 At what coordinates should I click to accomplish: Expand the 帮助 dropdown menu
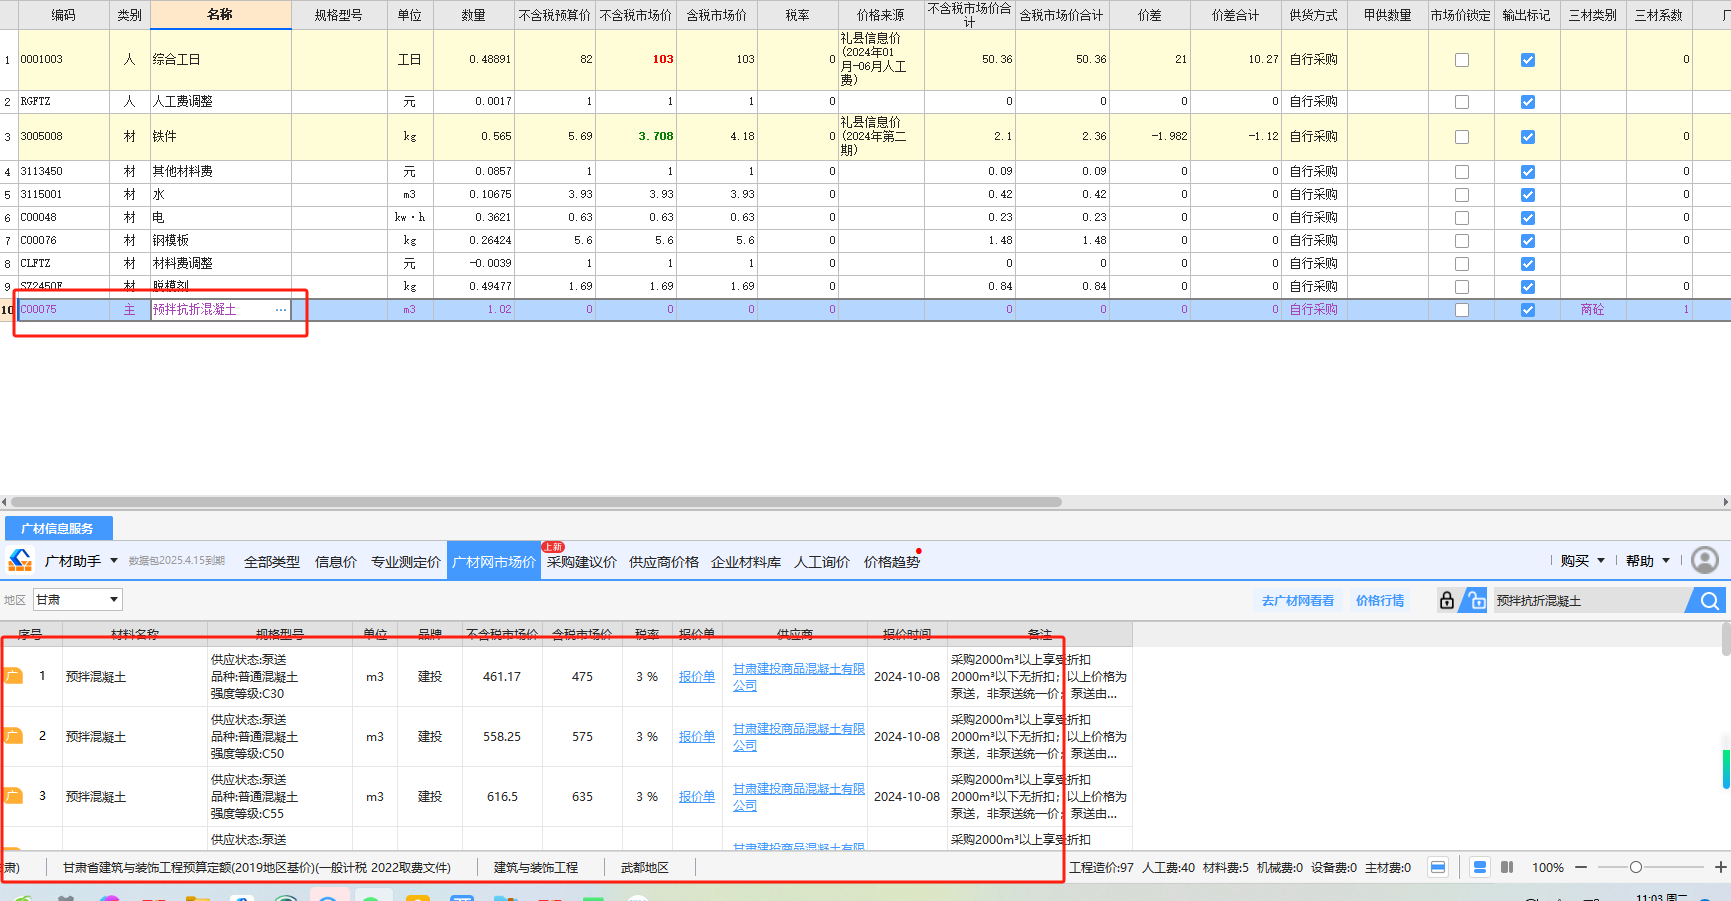(x=1648, y=561)
